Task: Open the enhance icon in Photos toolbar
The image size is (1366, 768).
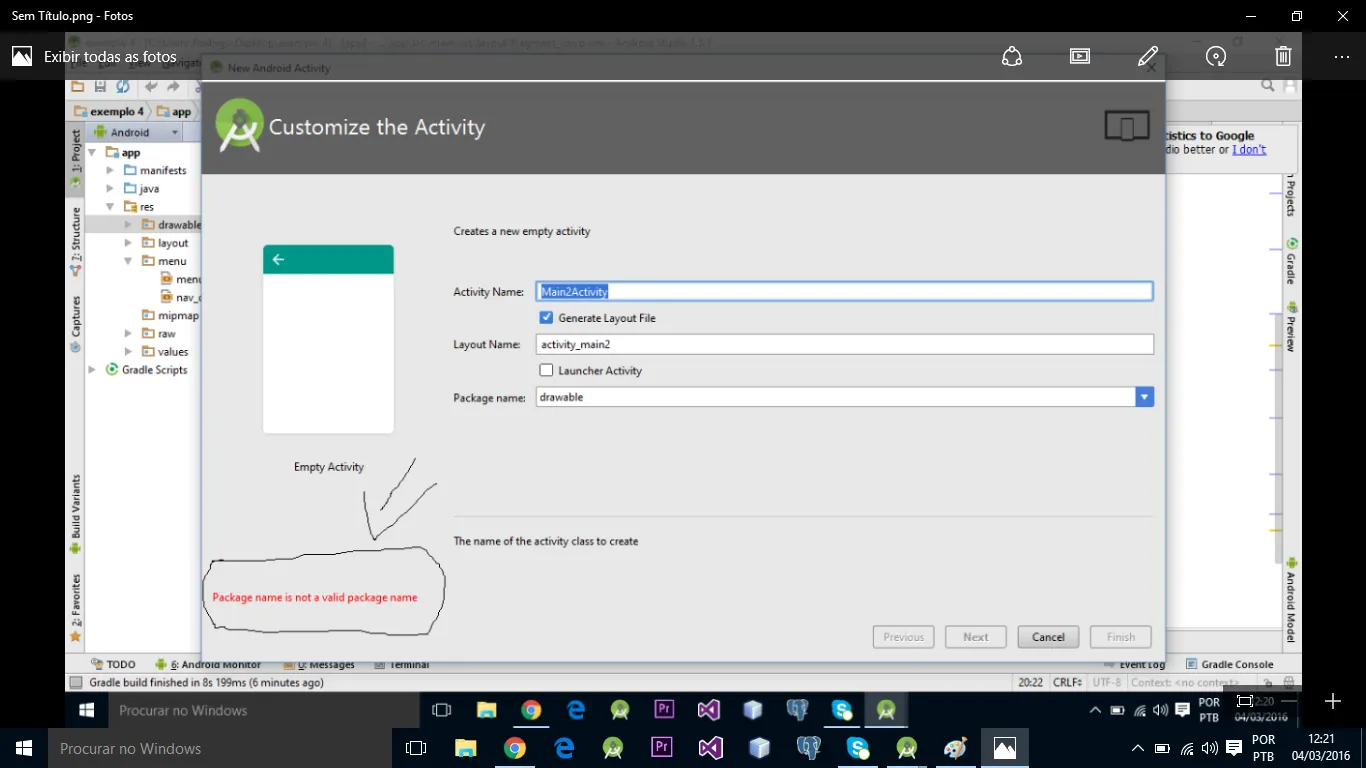Action: click(x=1216, y=56)
